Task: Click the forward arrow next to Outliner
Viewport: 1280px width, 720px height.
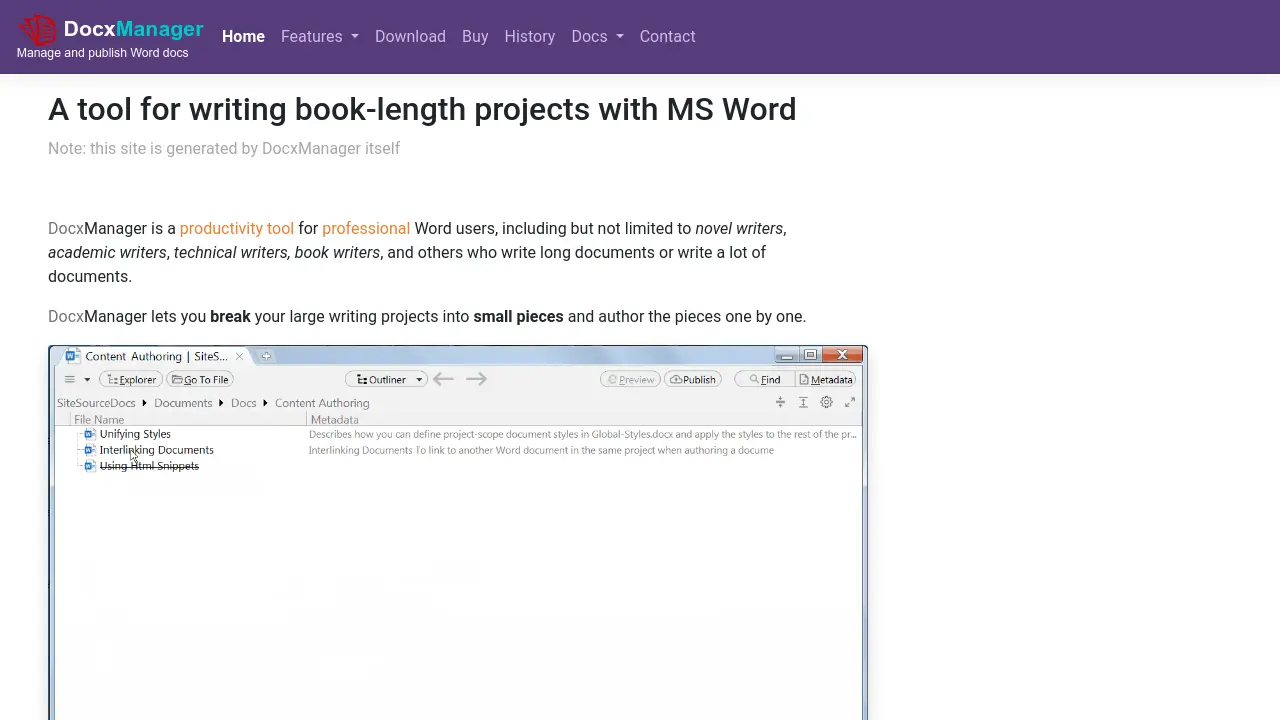Action: [476, 379]
